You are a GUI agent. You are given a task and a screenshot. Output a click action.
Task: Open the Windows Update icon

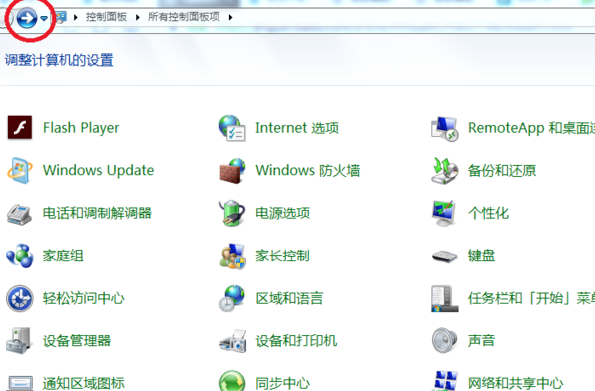(x=20, y=170)
